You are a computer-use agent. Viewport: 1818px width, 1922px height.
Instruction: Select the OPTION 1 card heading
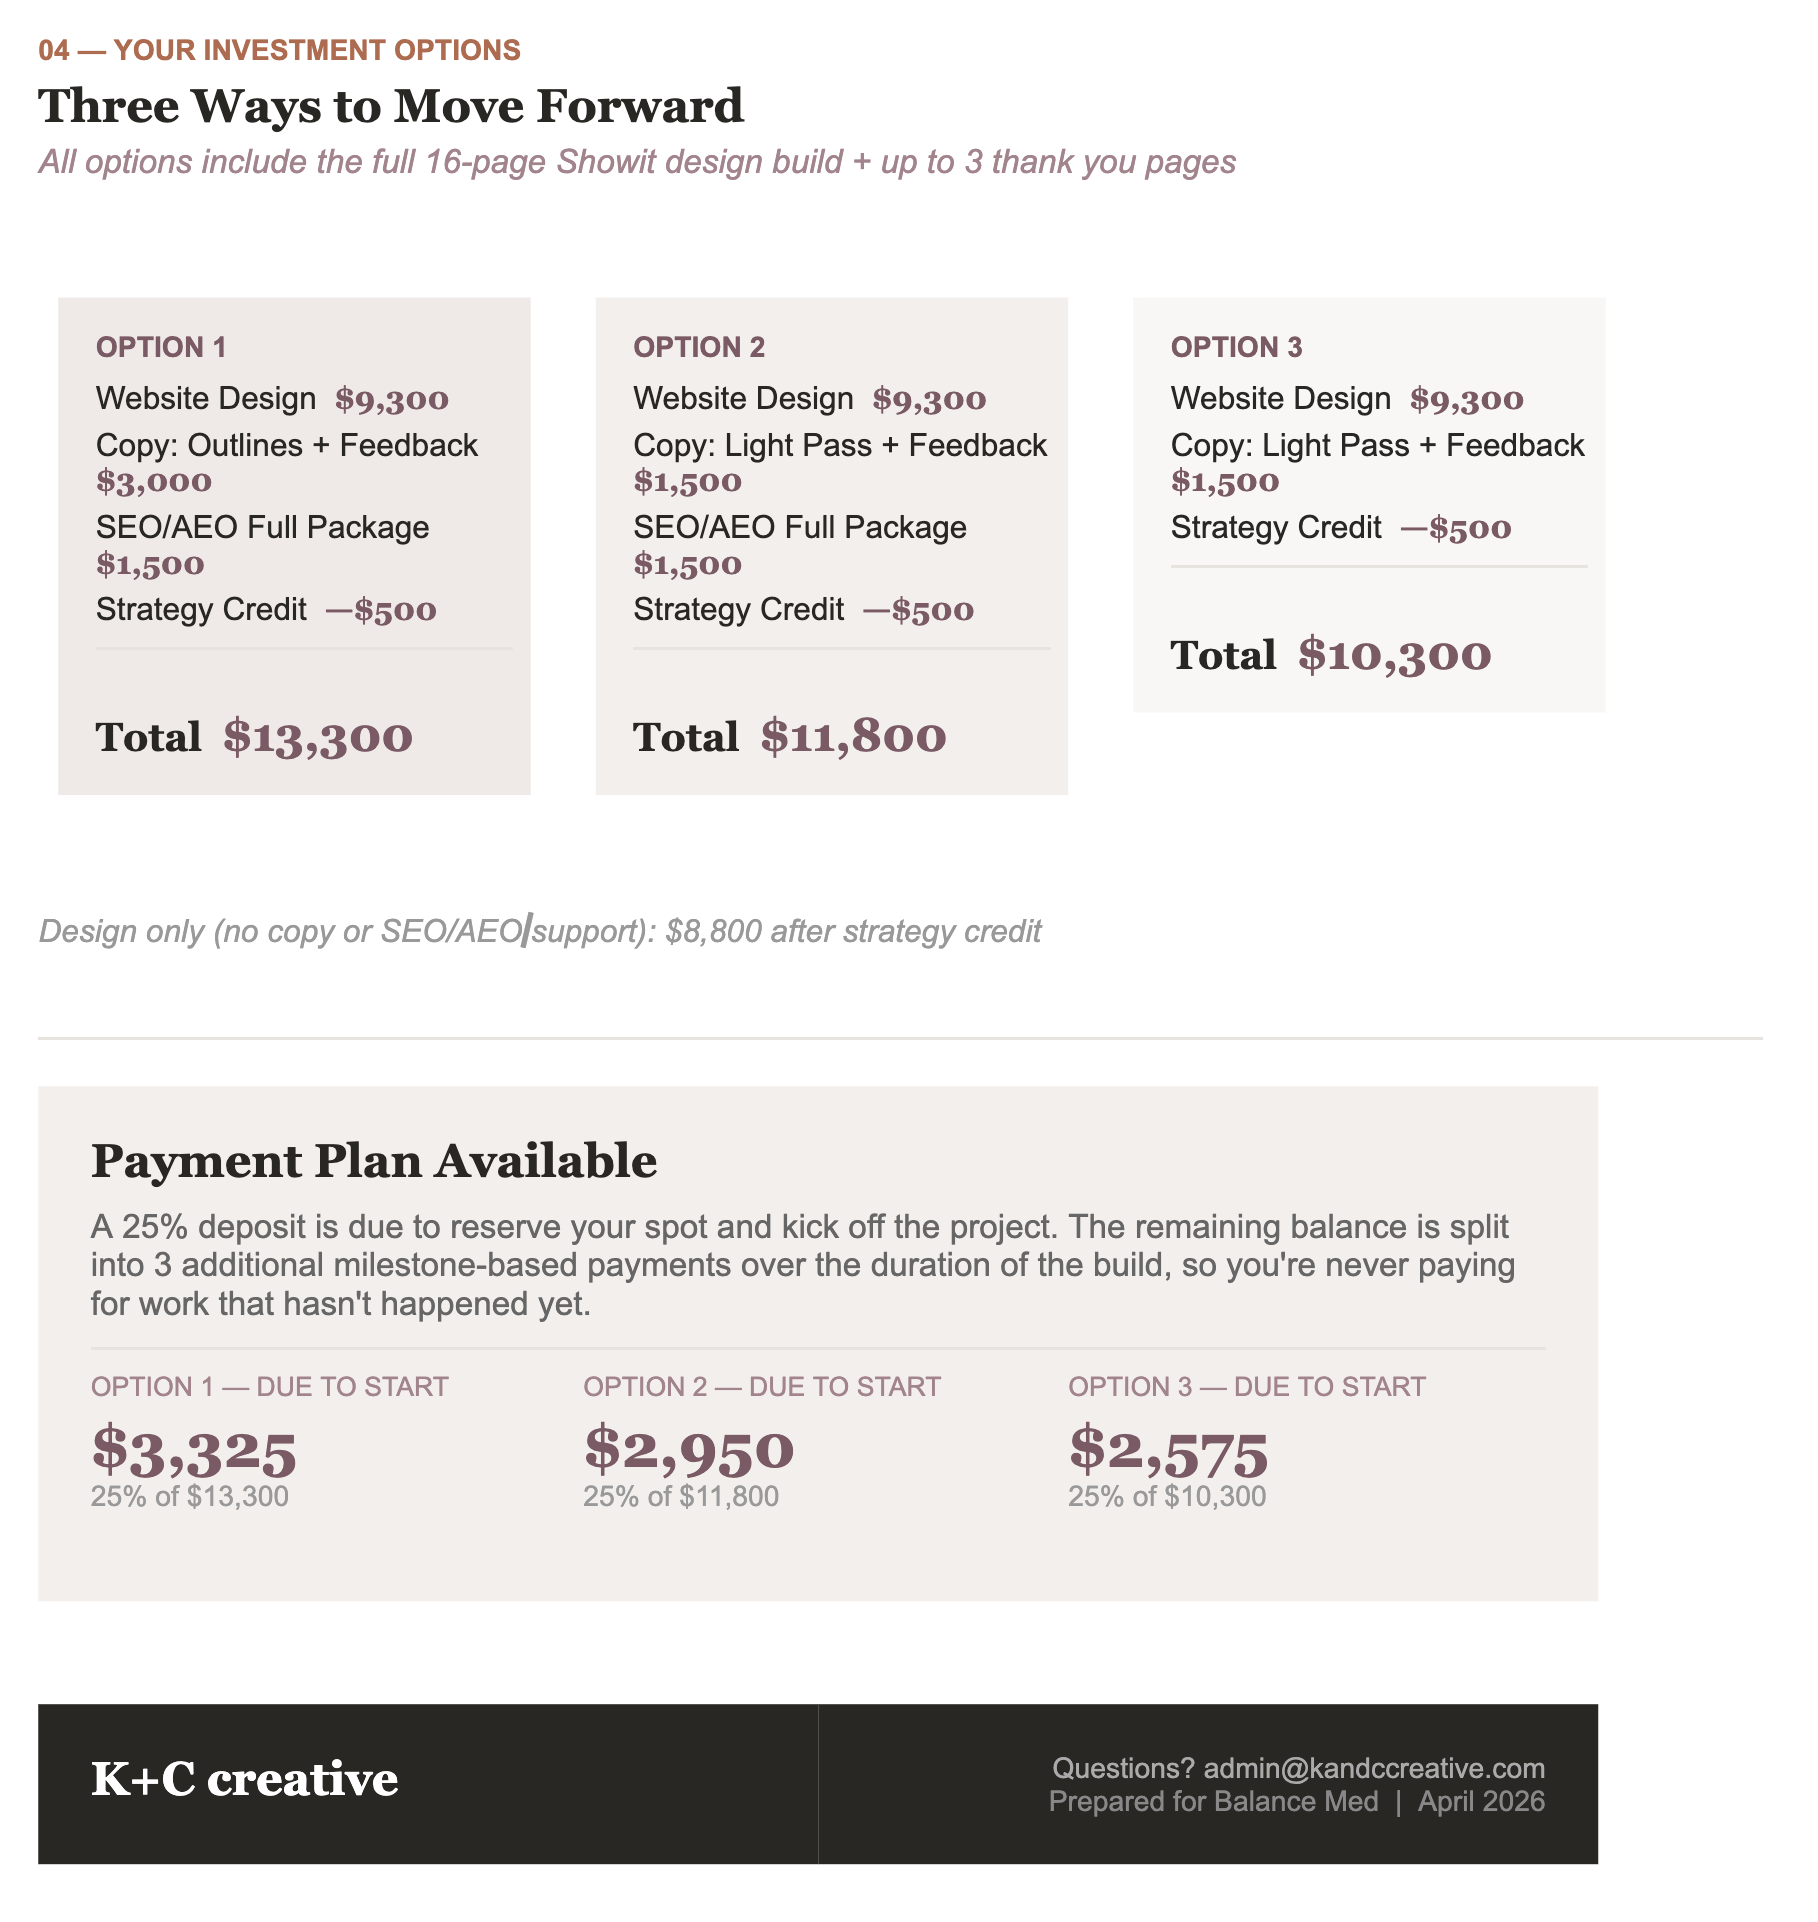point(161,347)
